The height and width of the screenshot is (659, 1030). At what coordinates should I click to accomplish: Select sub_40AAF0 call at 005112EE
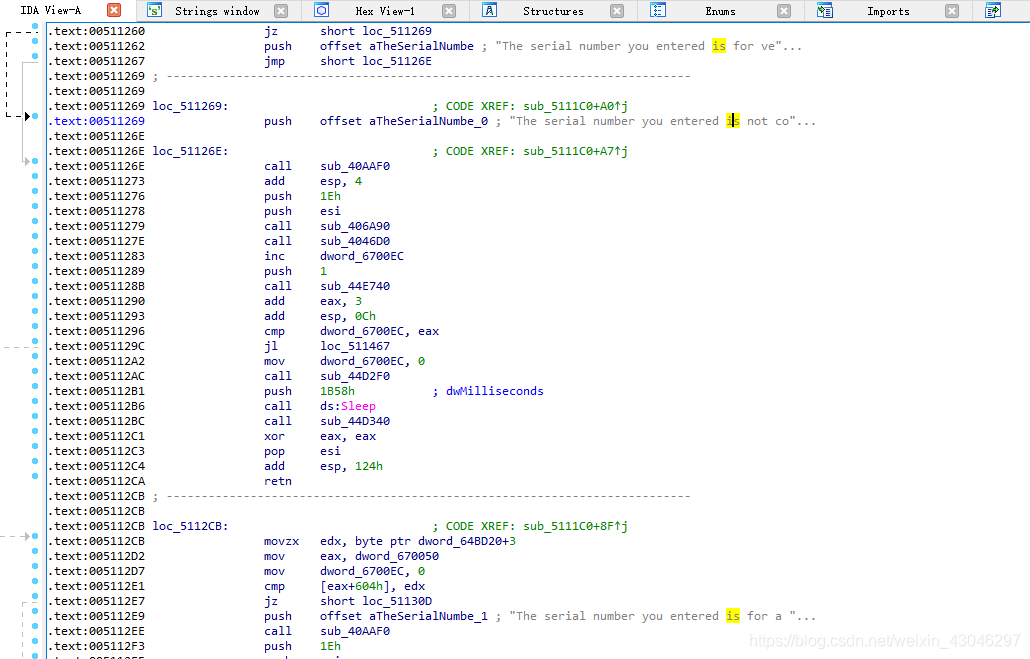(355, 631)
